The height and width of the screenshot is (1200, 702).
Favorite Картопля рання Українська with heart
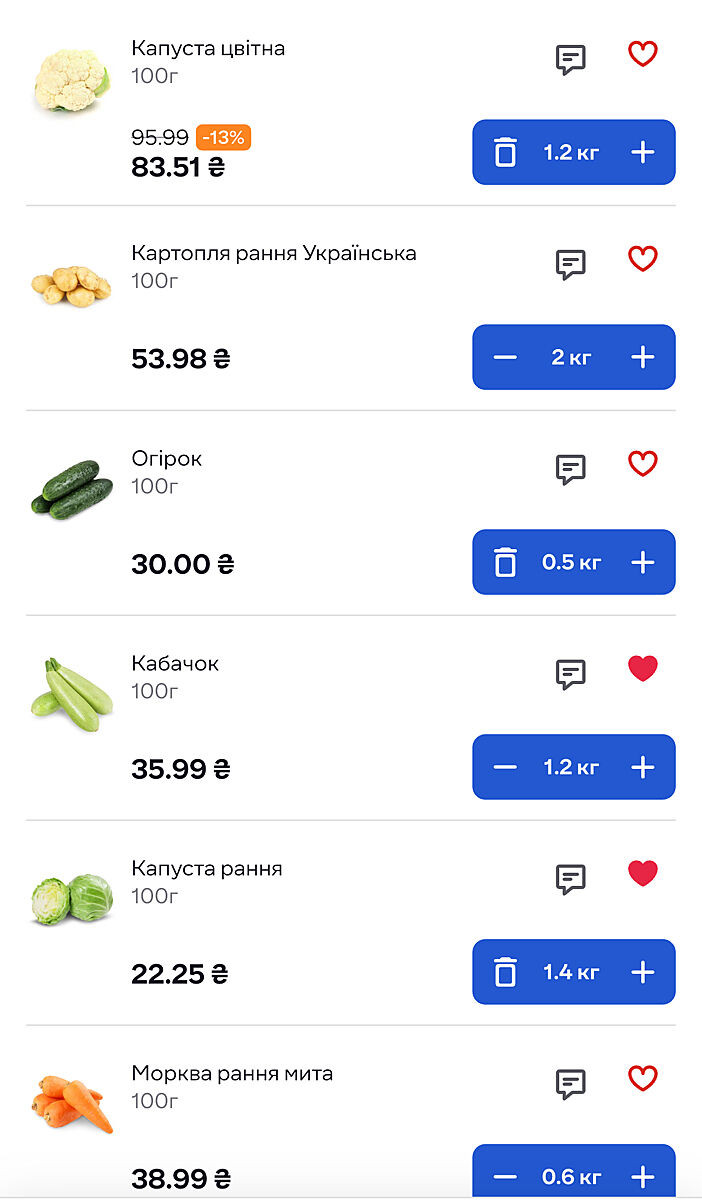click(x=643, y=259)
